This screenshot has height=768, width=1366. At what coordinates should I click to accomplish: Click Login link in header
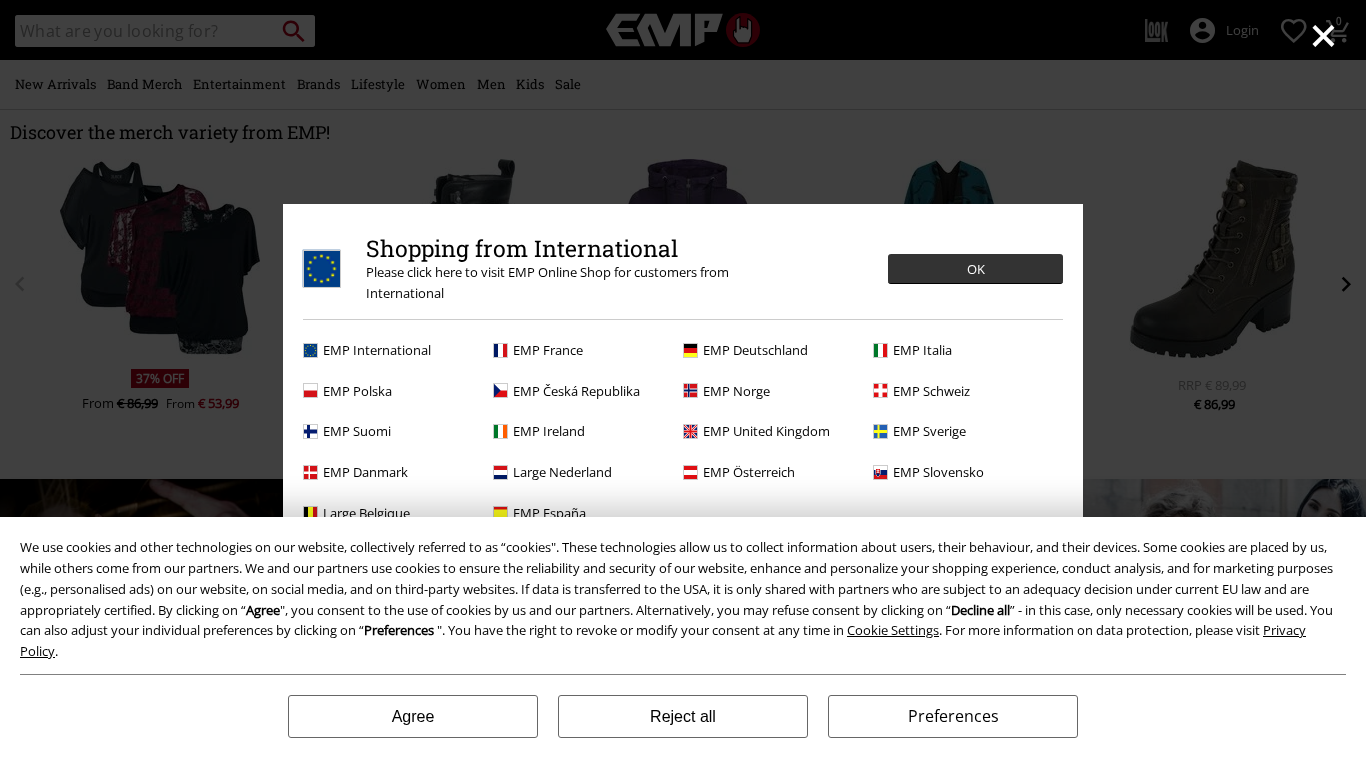[1242, 31]
